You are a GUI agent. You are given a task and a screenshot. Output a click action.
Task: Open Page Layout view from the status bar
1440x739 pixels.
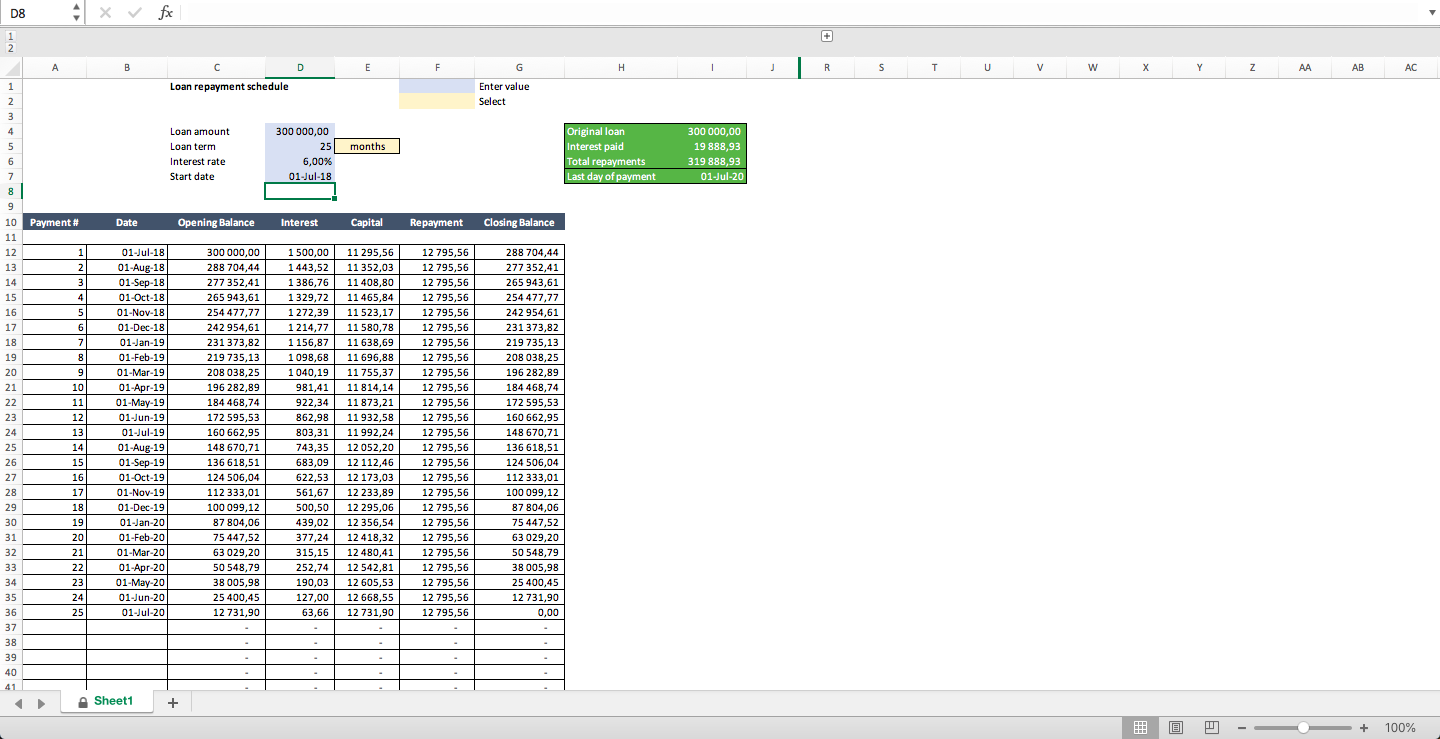click(x=1176, y=727)
